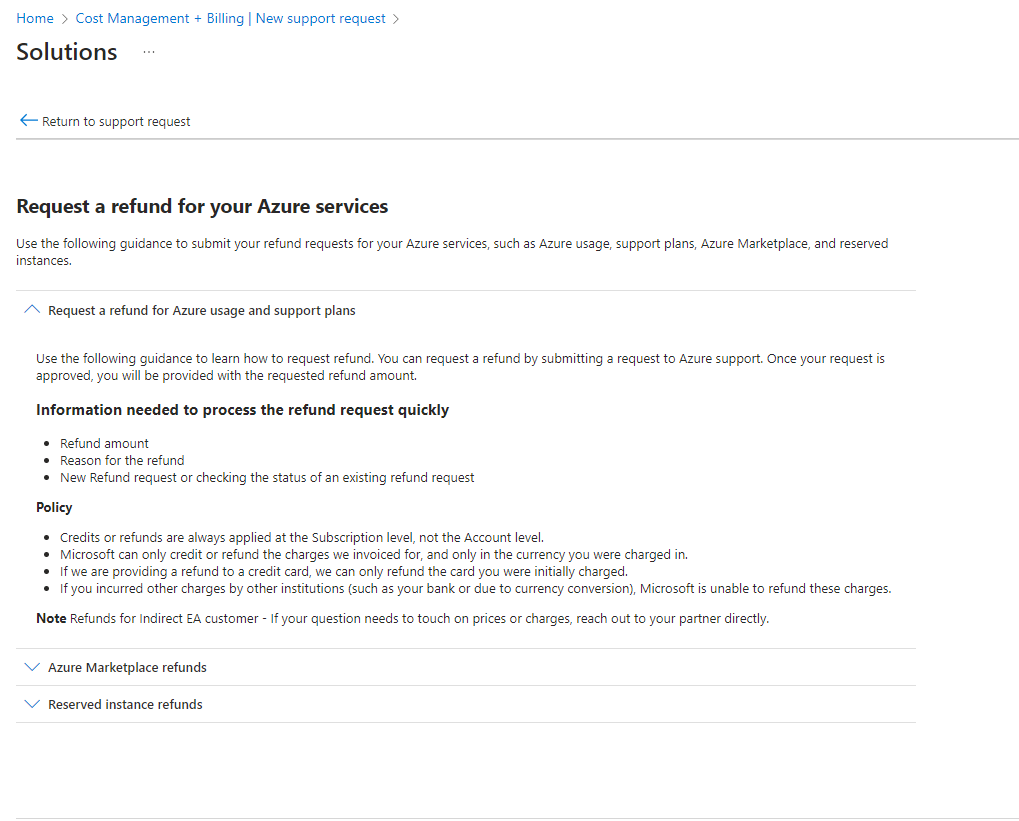Click the Policy subheading

tap(54, 507)
